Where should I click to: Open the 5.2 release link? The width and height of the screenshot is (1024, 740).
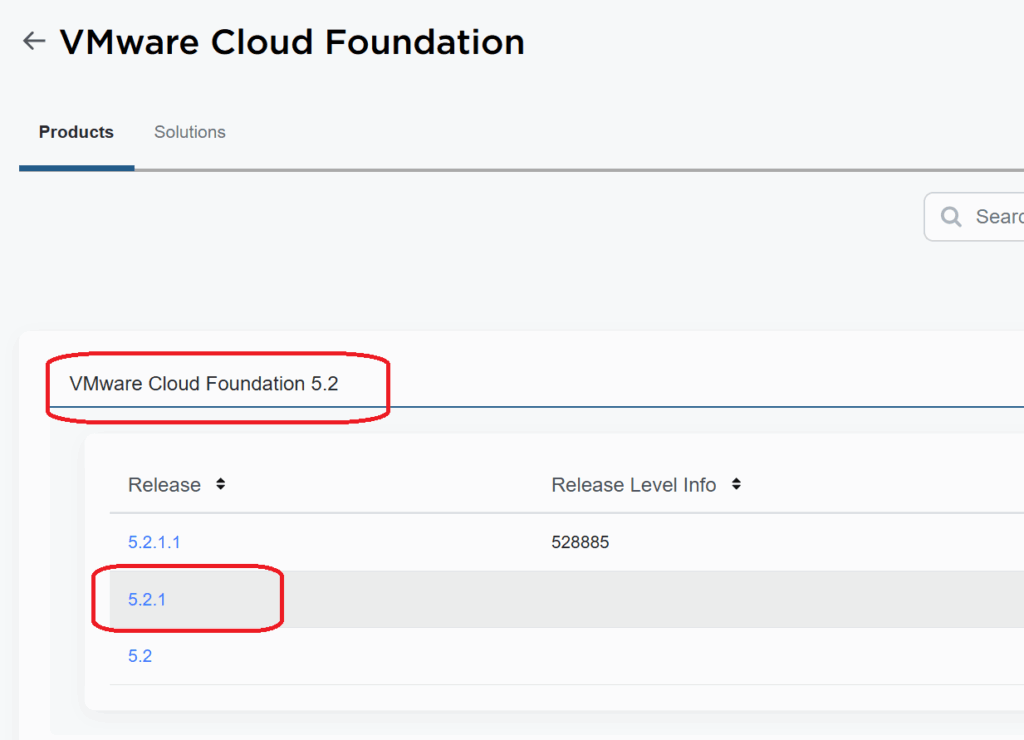140,656
